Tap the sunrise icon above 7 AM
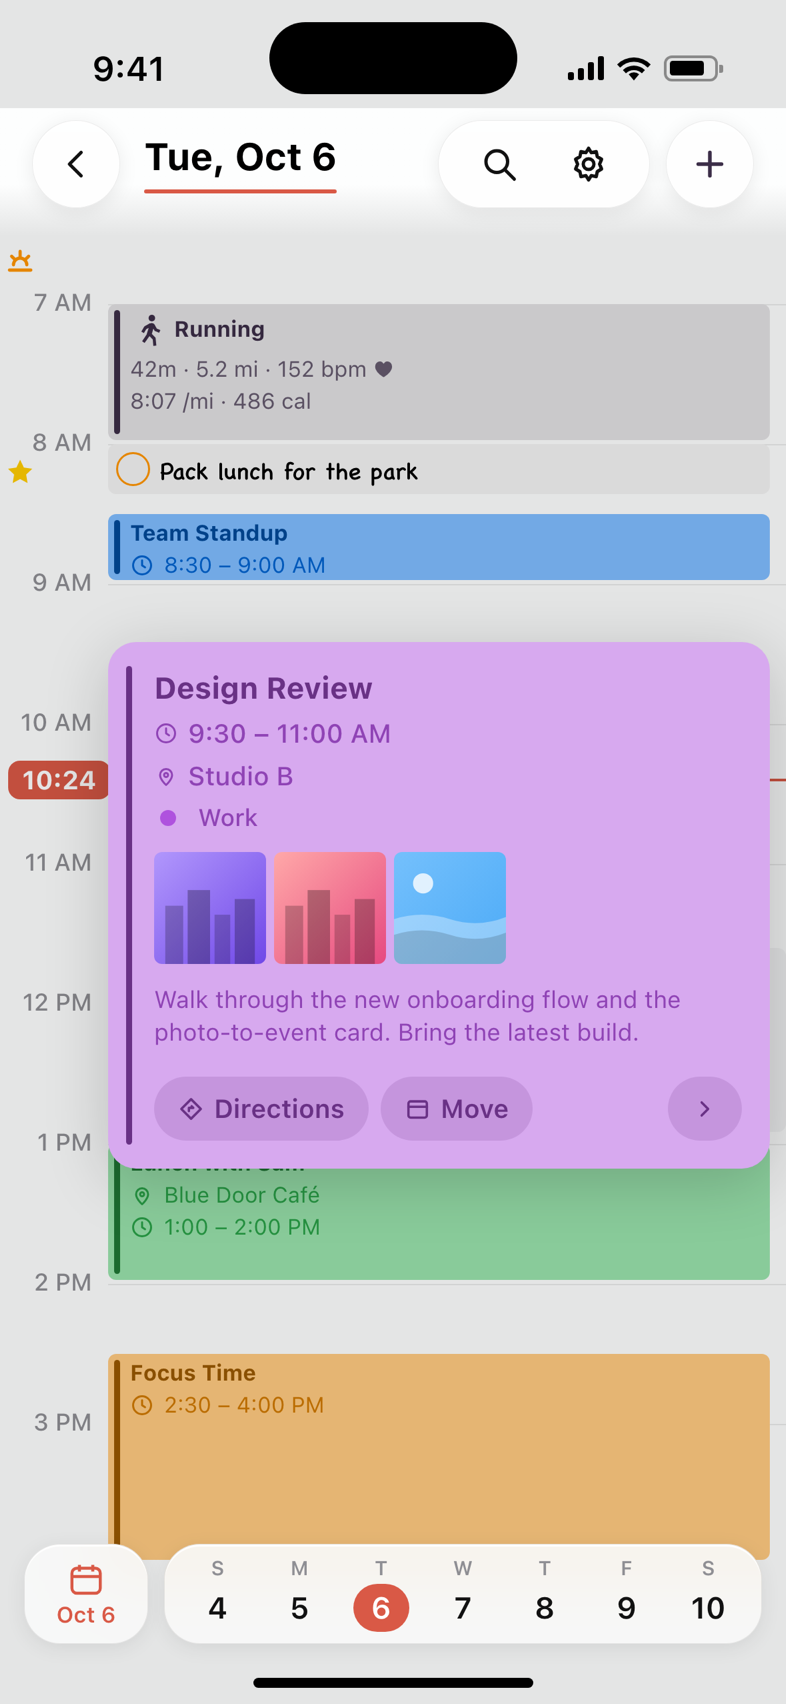Image resolution: width=786 pixels, height=1704 pixels. click(20, 261)
